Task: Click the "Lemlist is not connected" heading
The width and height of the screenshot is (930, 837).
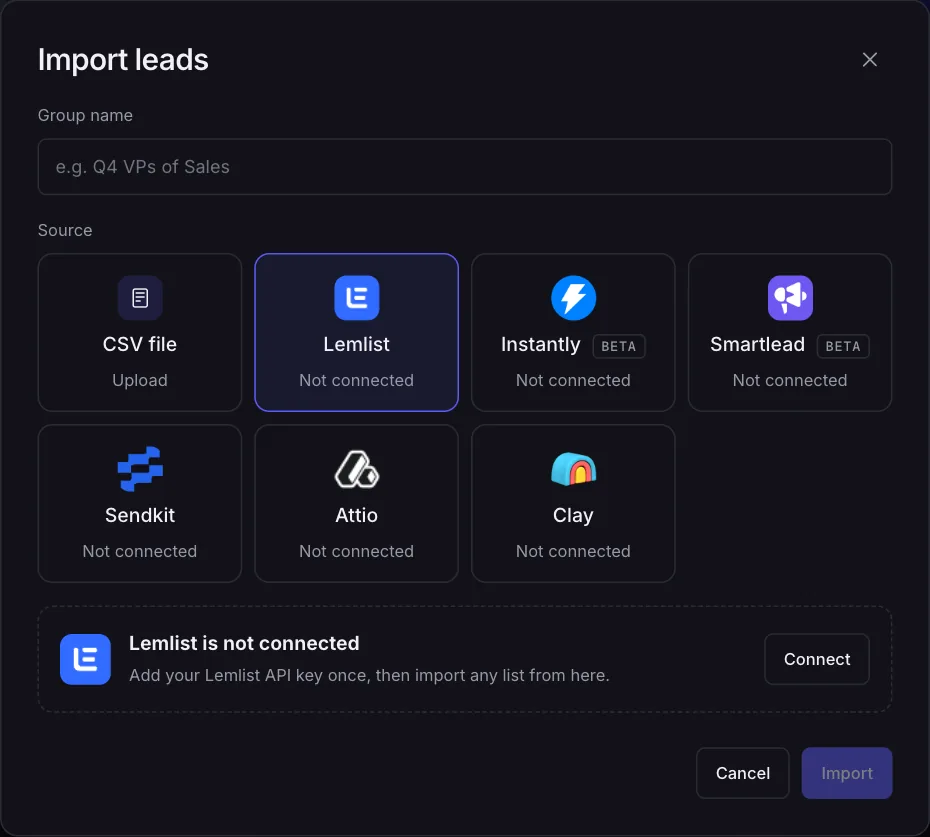Action: point(244,643)
